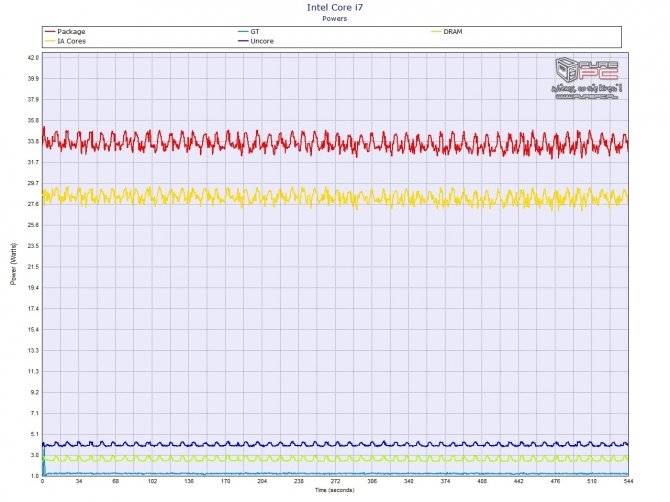Click the 374 x-axis tick label
670x502 pixels.
(x=445, y=481)
